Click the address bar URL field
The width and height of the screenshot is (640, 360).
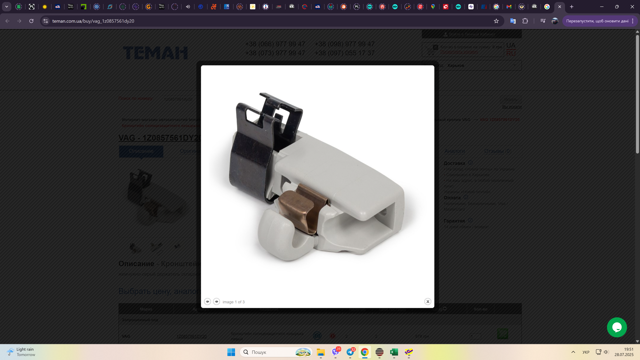(269, 21)
